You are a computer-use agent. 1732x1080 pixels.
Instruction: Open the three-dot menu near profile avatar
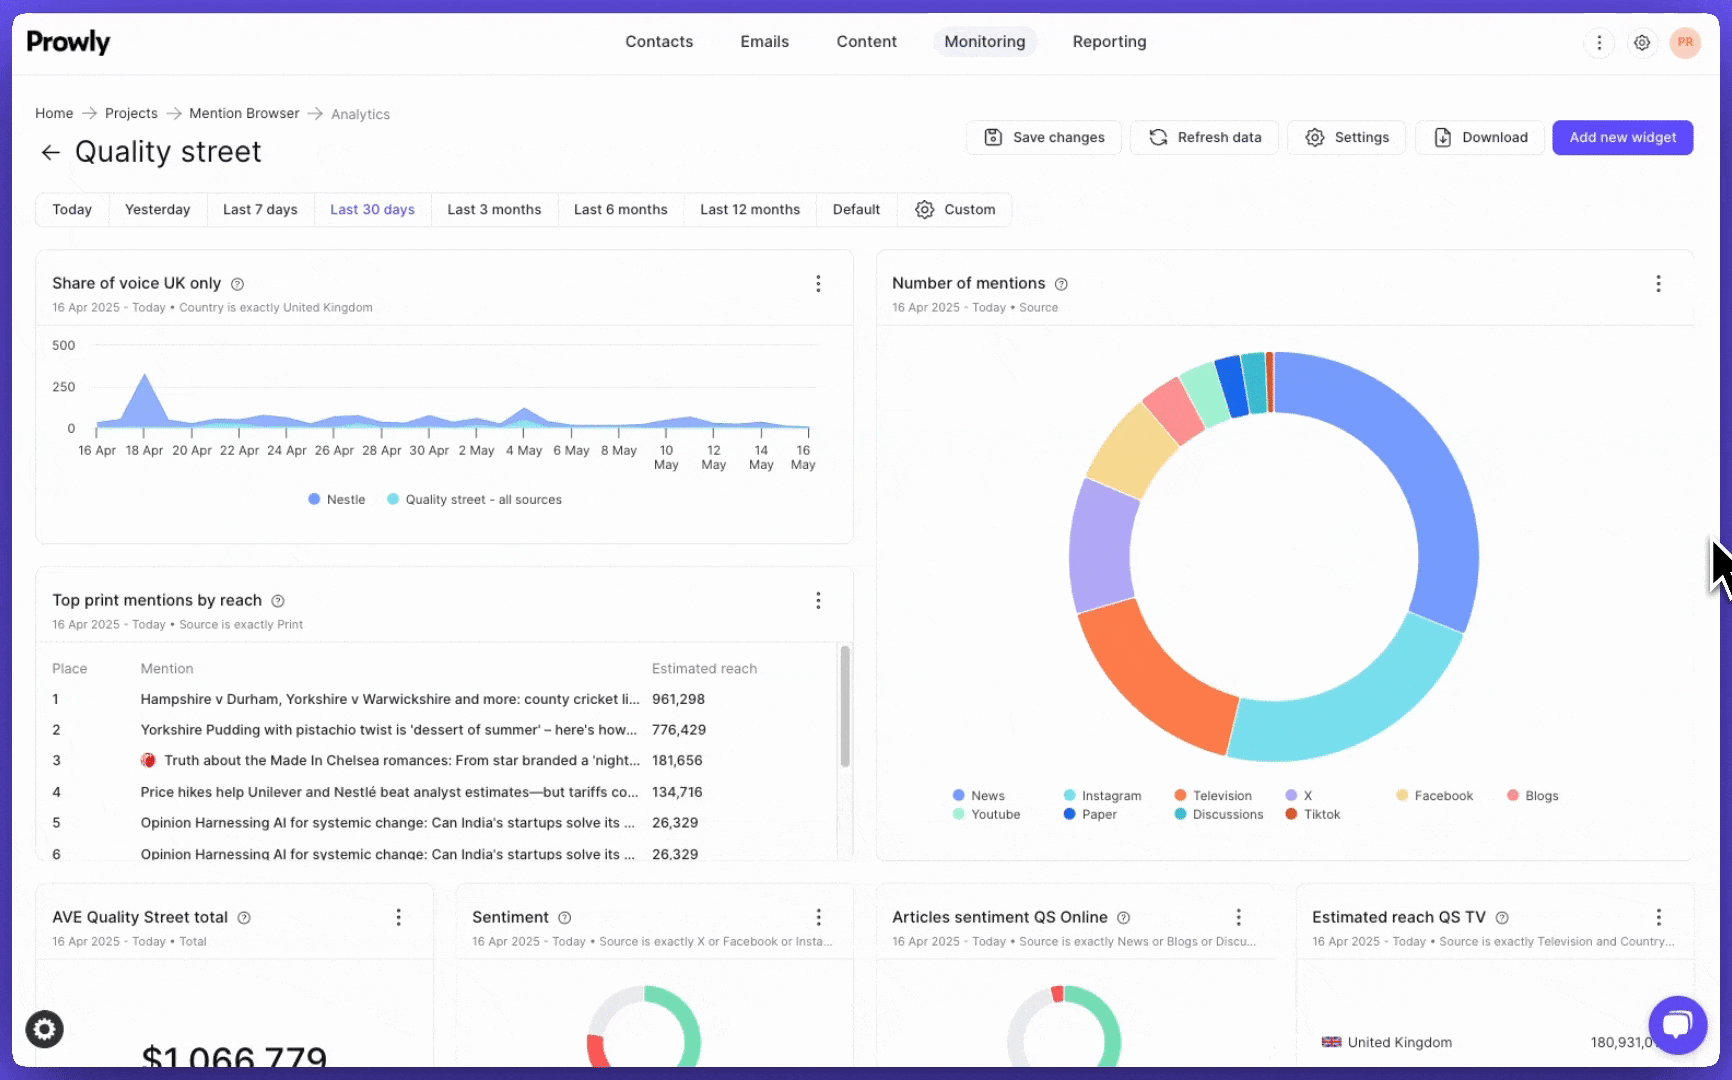click(1598, 43)
